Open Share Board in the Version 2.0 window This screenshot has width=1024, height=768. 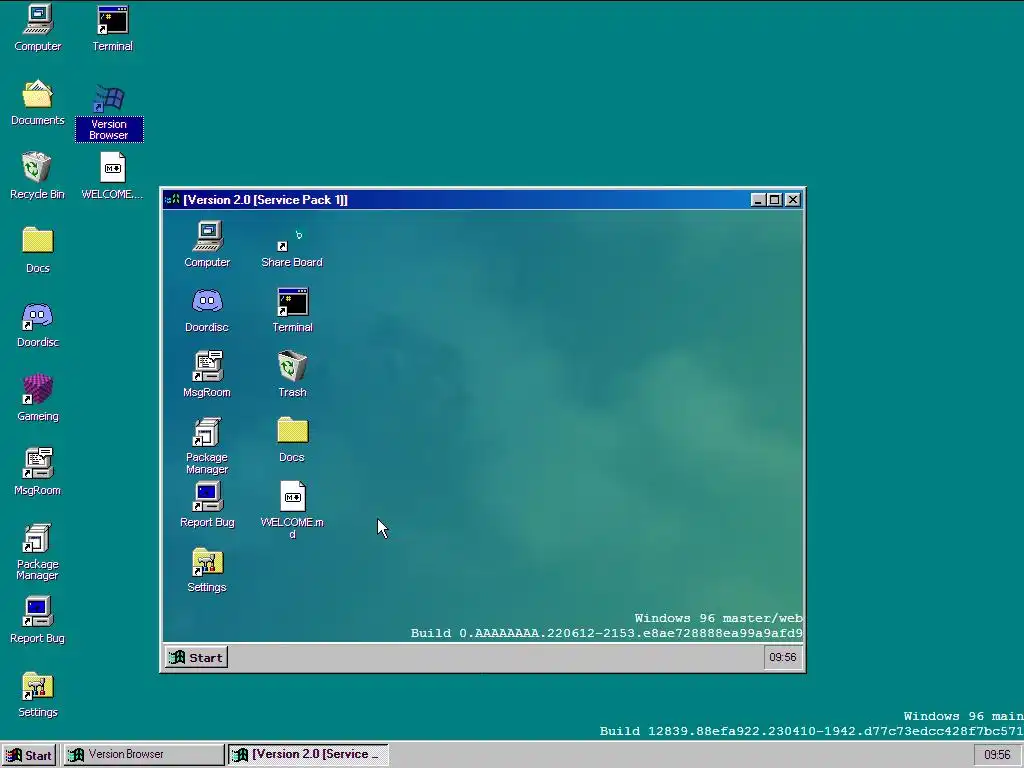292,247
